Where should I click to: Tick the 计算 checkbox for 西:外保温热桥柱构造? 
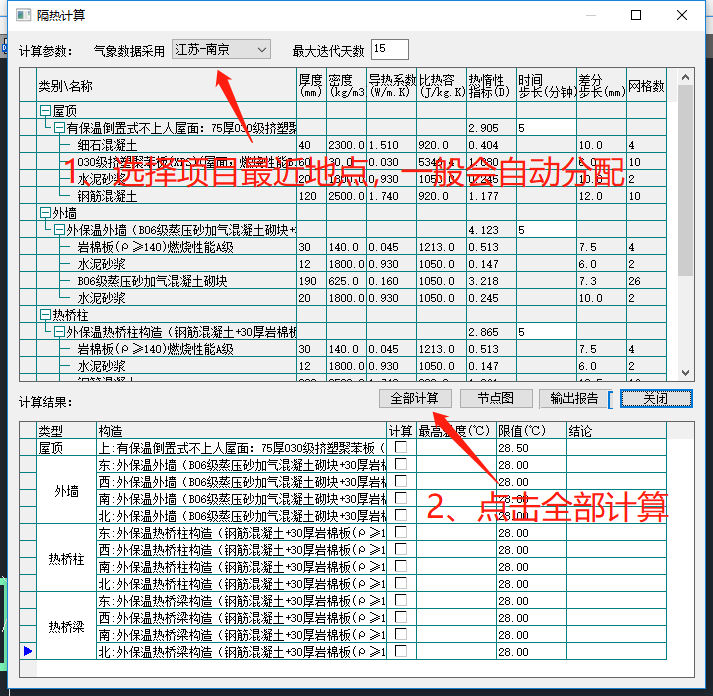pos(401,549)
